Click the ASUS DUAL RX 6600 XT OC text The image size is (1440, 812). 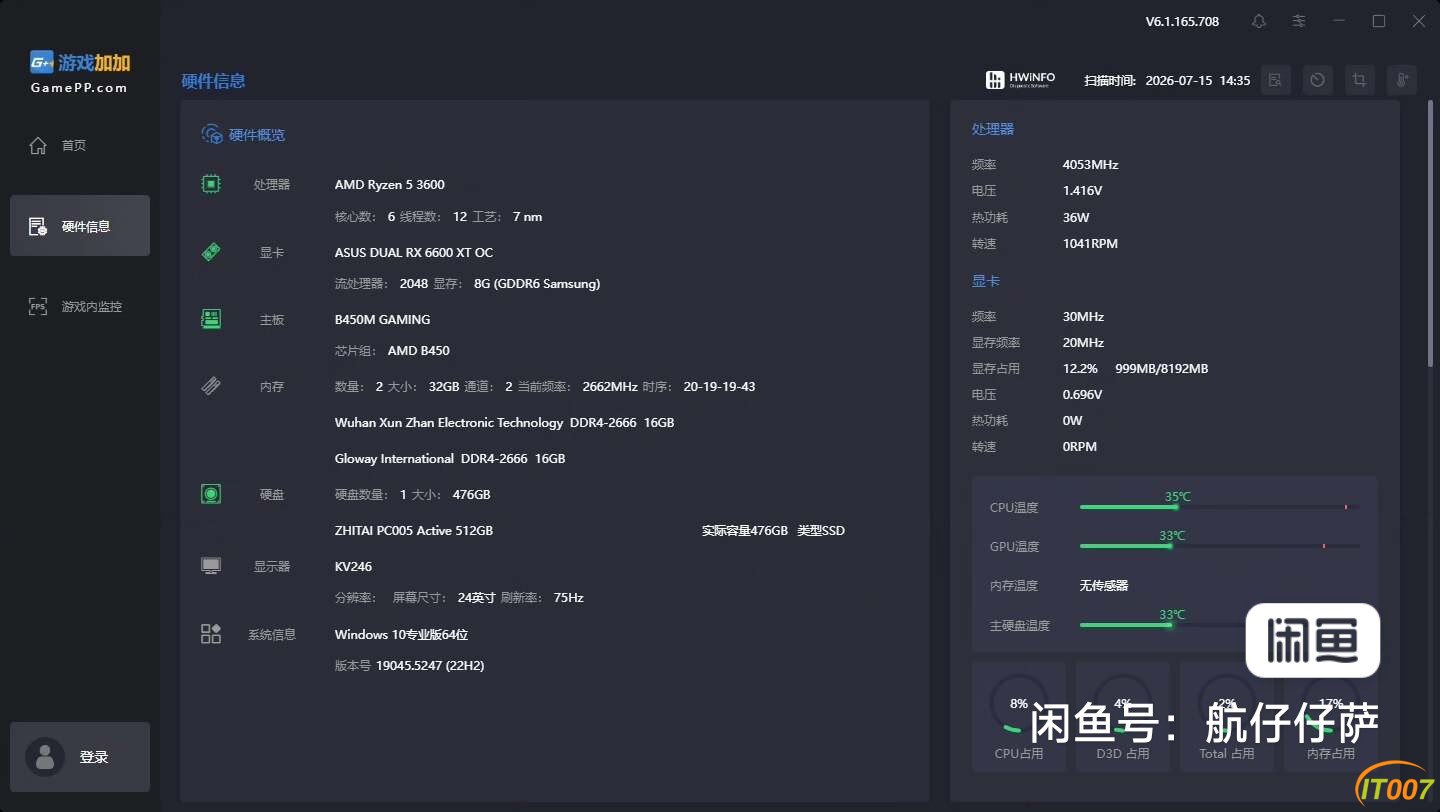tap(414, 252)
